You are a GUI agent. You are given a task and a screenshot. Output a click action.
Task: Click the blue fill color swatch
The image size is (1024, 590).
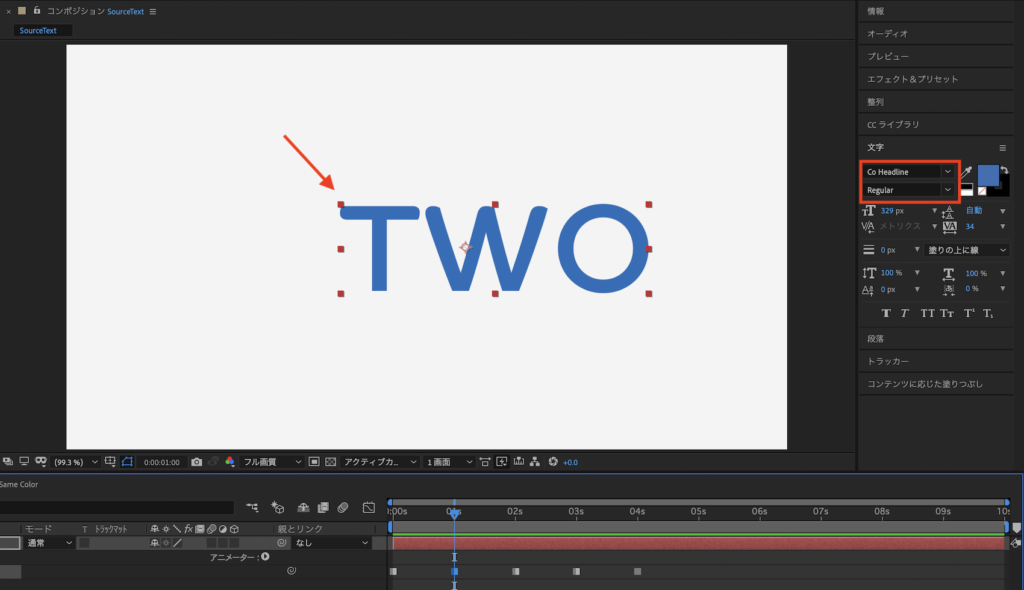tap(987, 175)
